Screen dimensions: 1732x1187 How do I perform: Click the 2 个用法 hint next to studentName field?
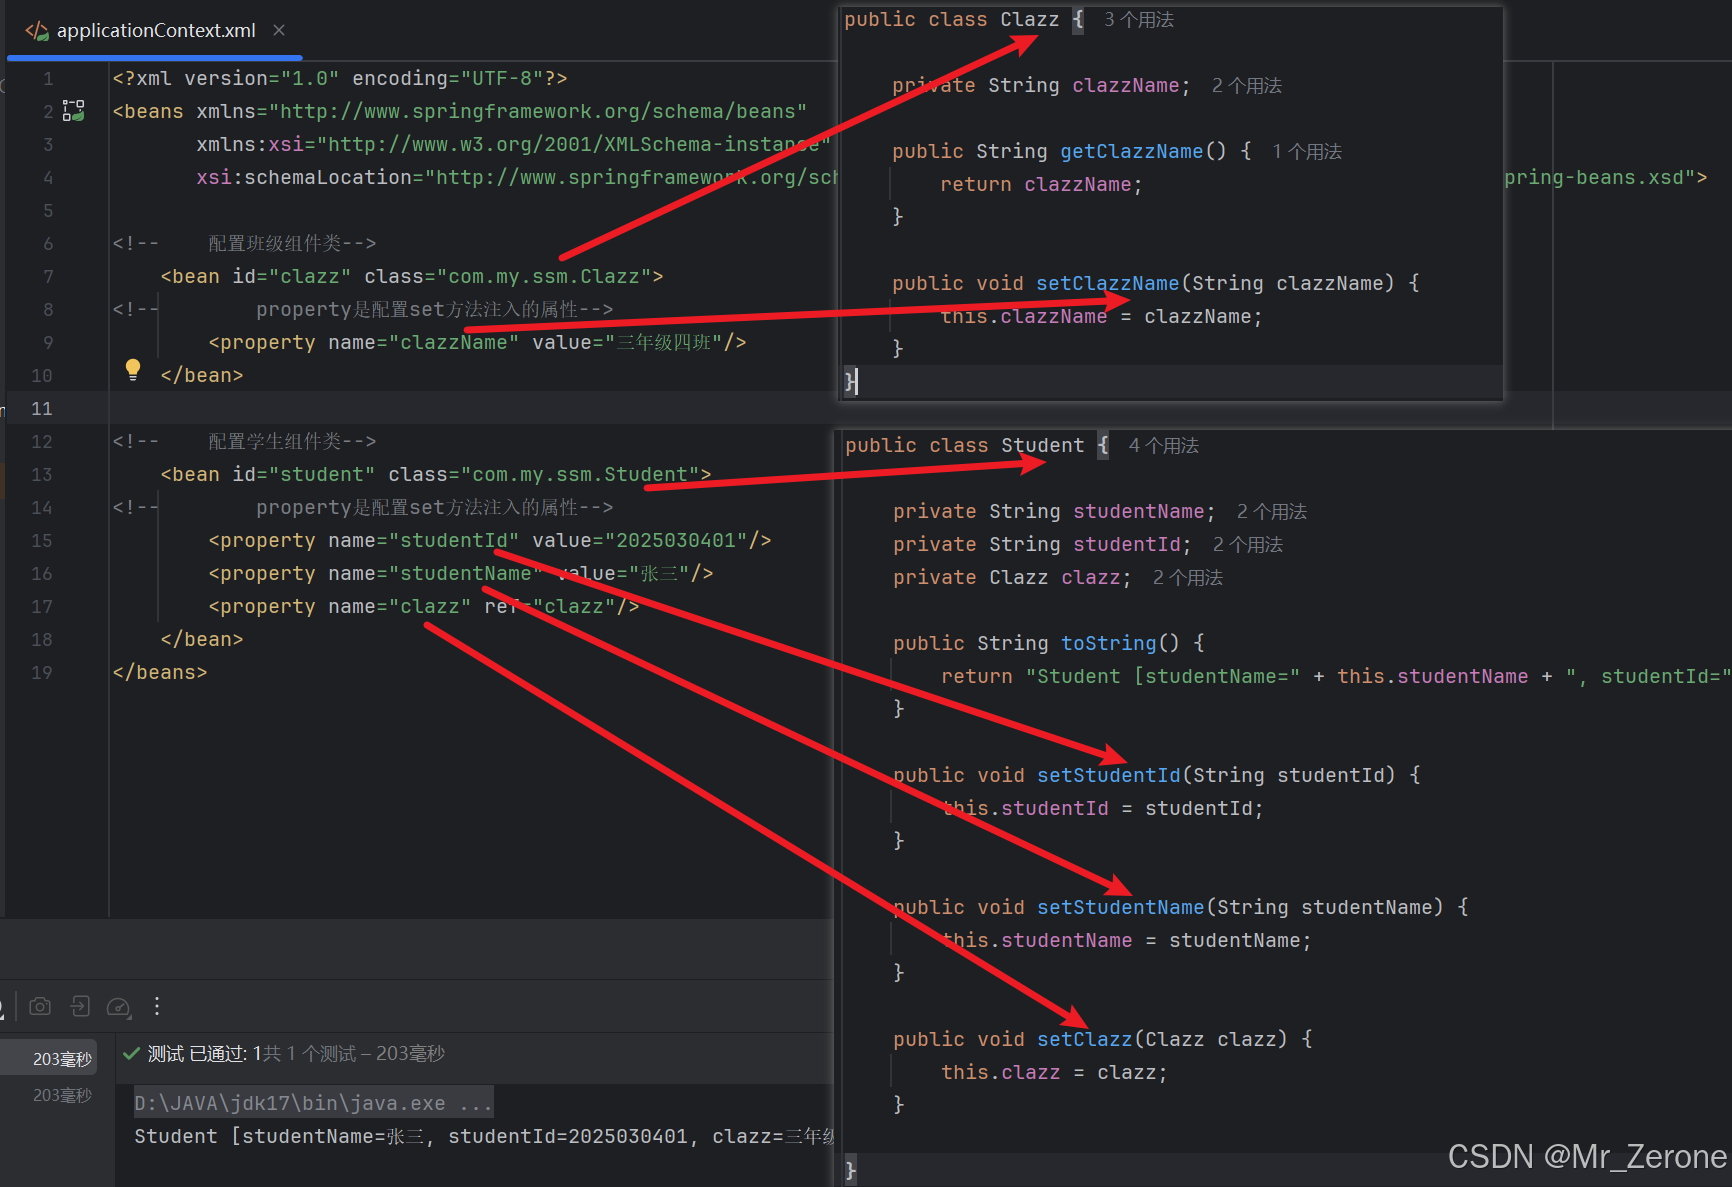[1271, 511]
